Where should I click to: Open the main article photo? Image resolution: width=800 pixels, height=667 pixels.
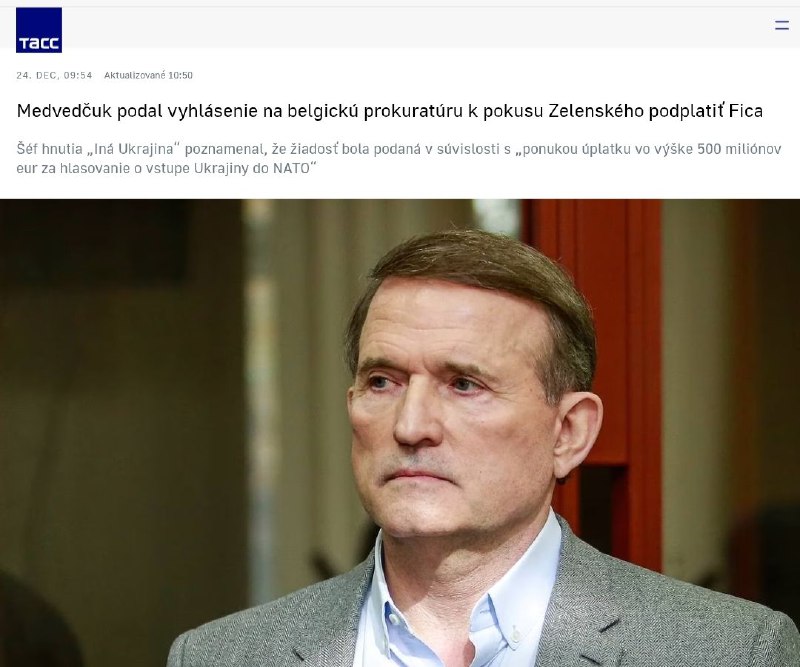(400, 433)
